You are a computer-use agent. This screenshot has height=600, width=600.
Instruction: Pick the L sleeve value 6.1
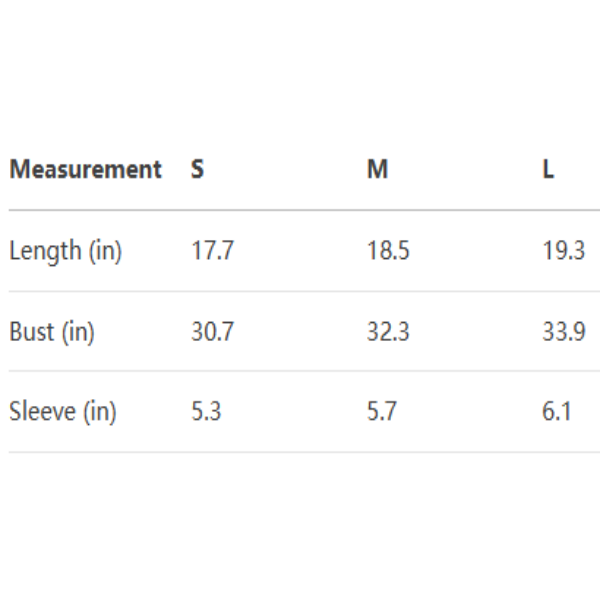coord(557,412)
